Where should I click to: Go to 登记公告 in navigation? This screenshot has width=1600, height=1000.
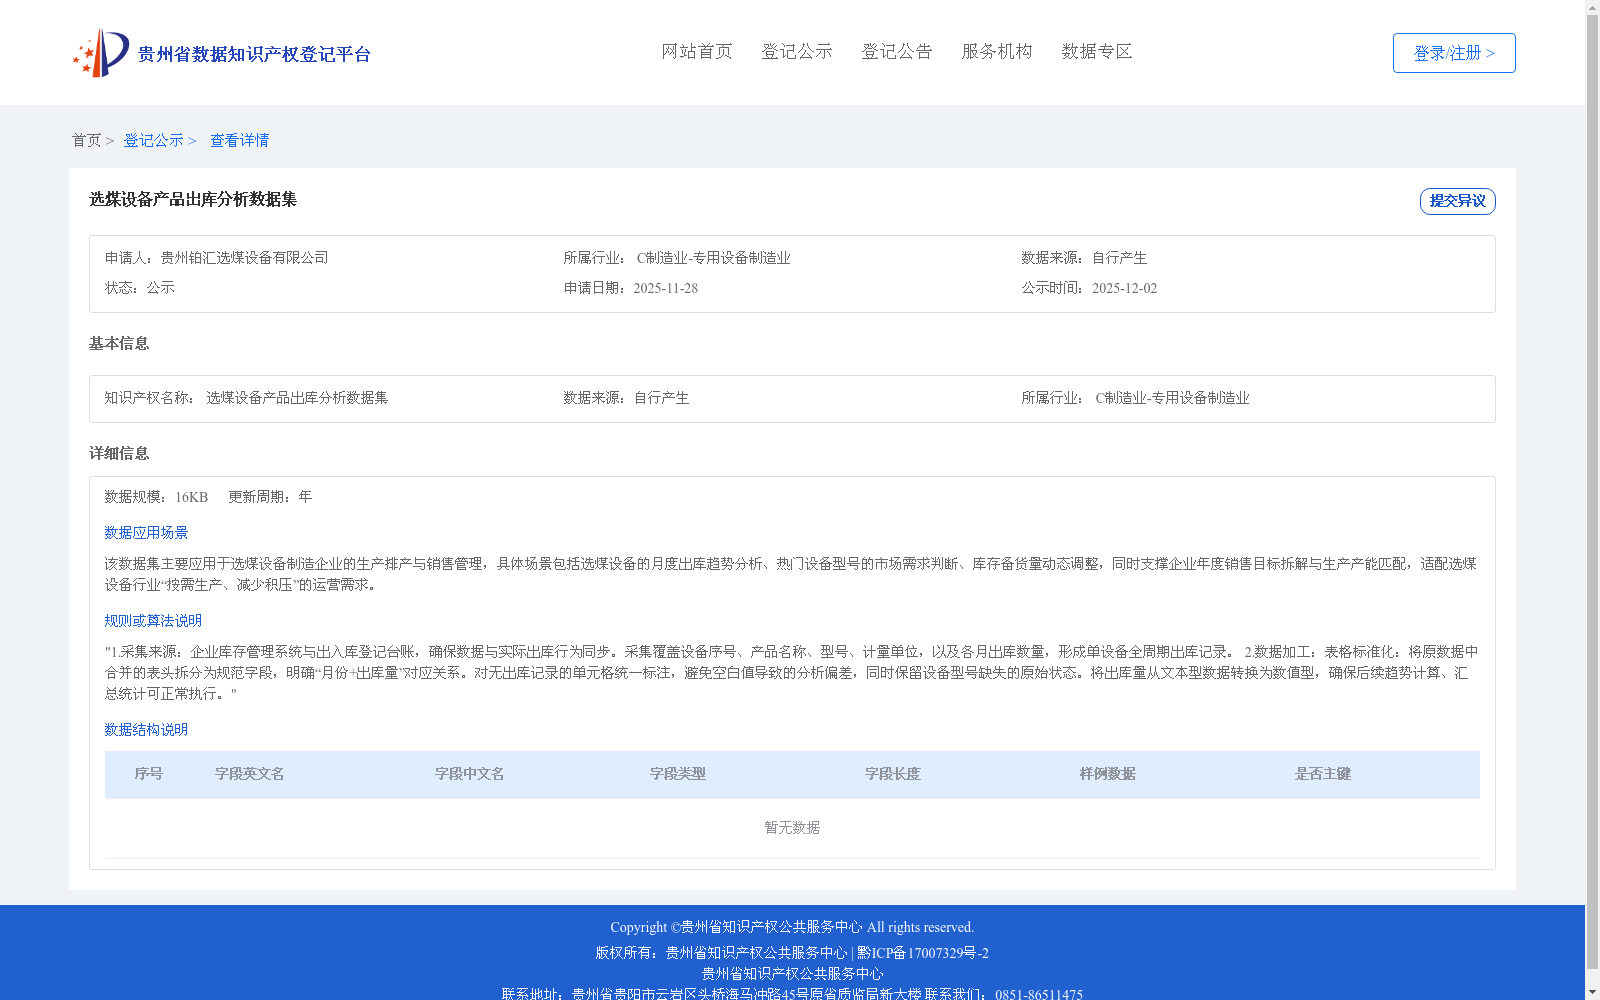tap(897, 52)
